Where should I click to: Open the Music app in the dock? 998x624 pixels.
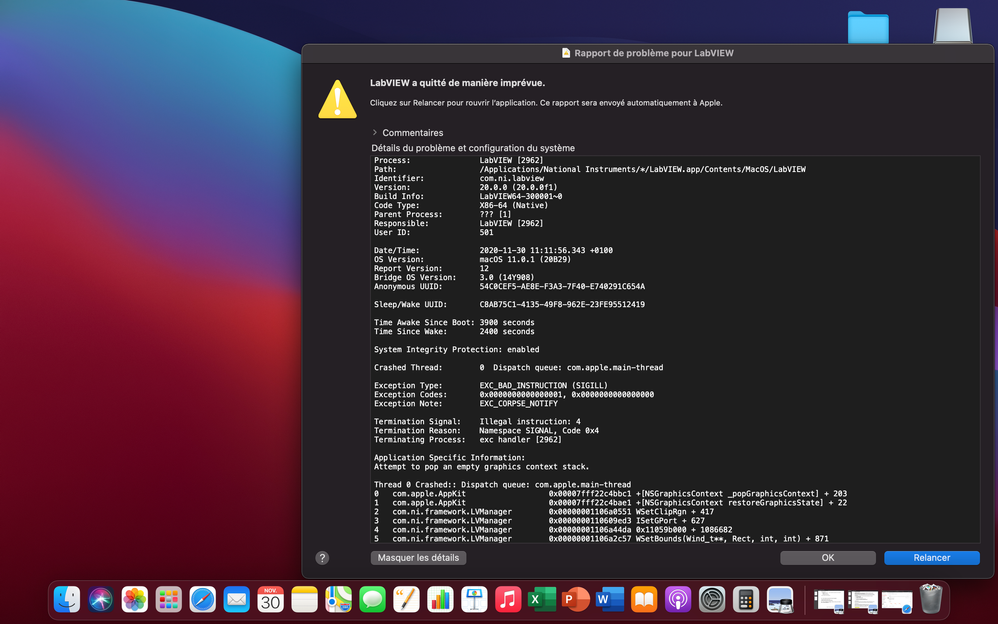tap(508, 599)
